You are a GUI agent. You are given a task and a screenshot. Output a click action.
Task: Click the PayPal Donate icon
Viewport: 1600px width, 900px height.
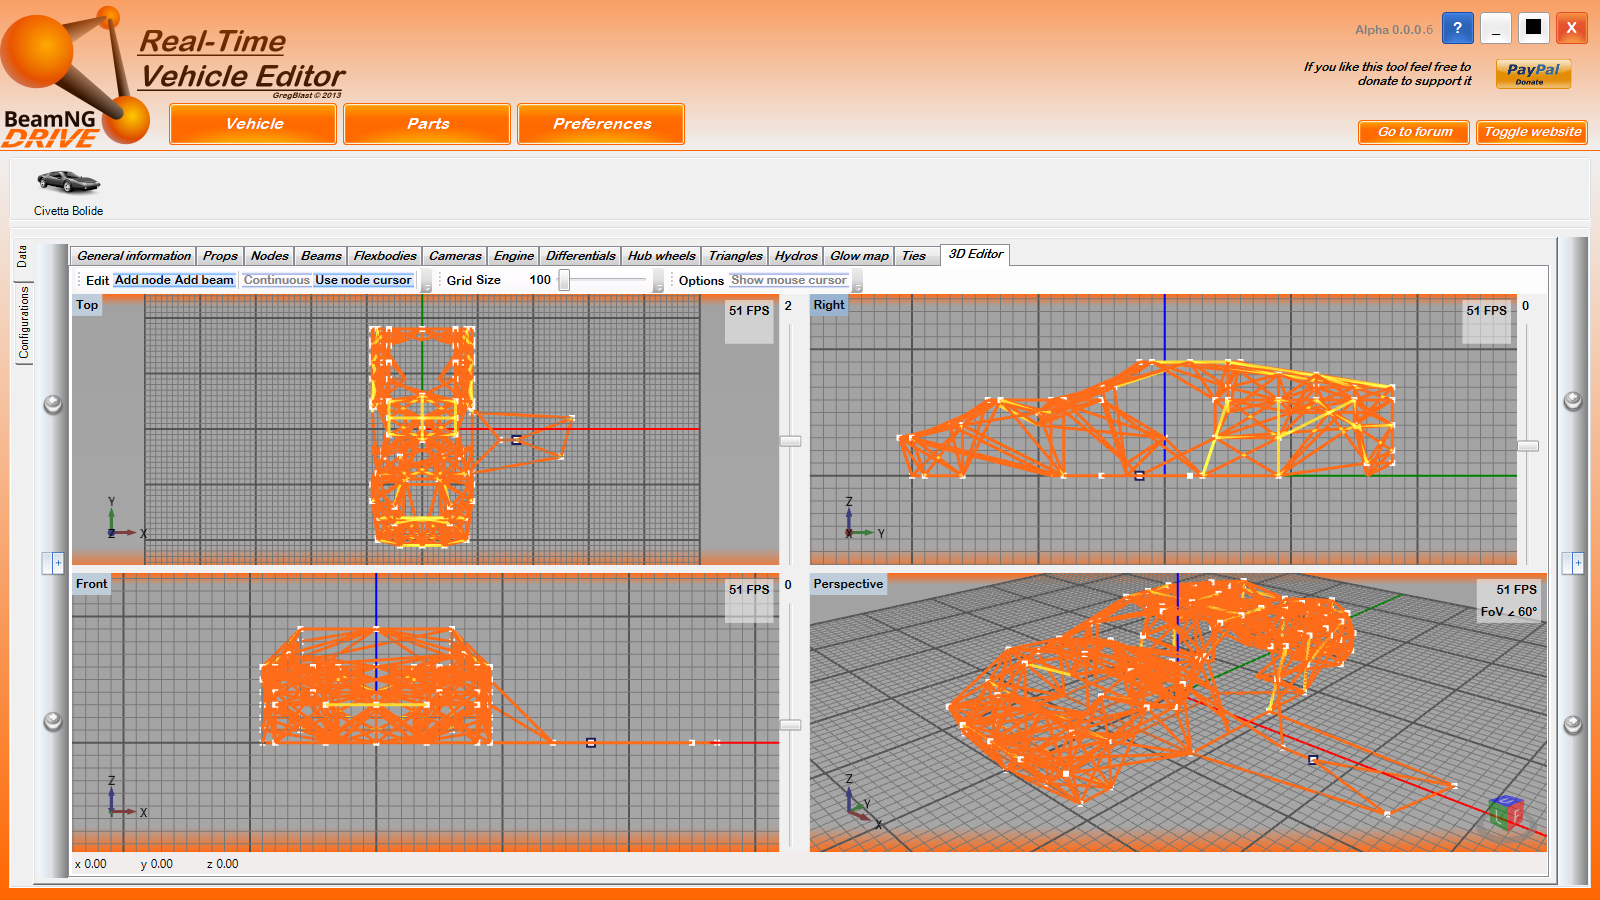click(1533, 74)
